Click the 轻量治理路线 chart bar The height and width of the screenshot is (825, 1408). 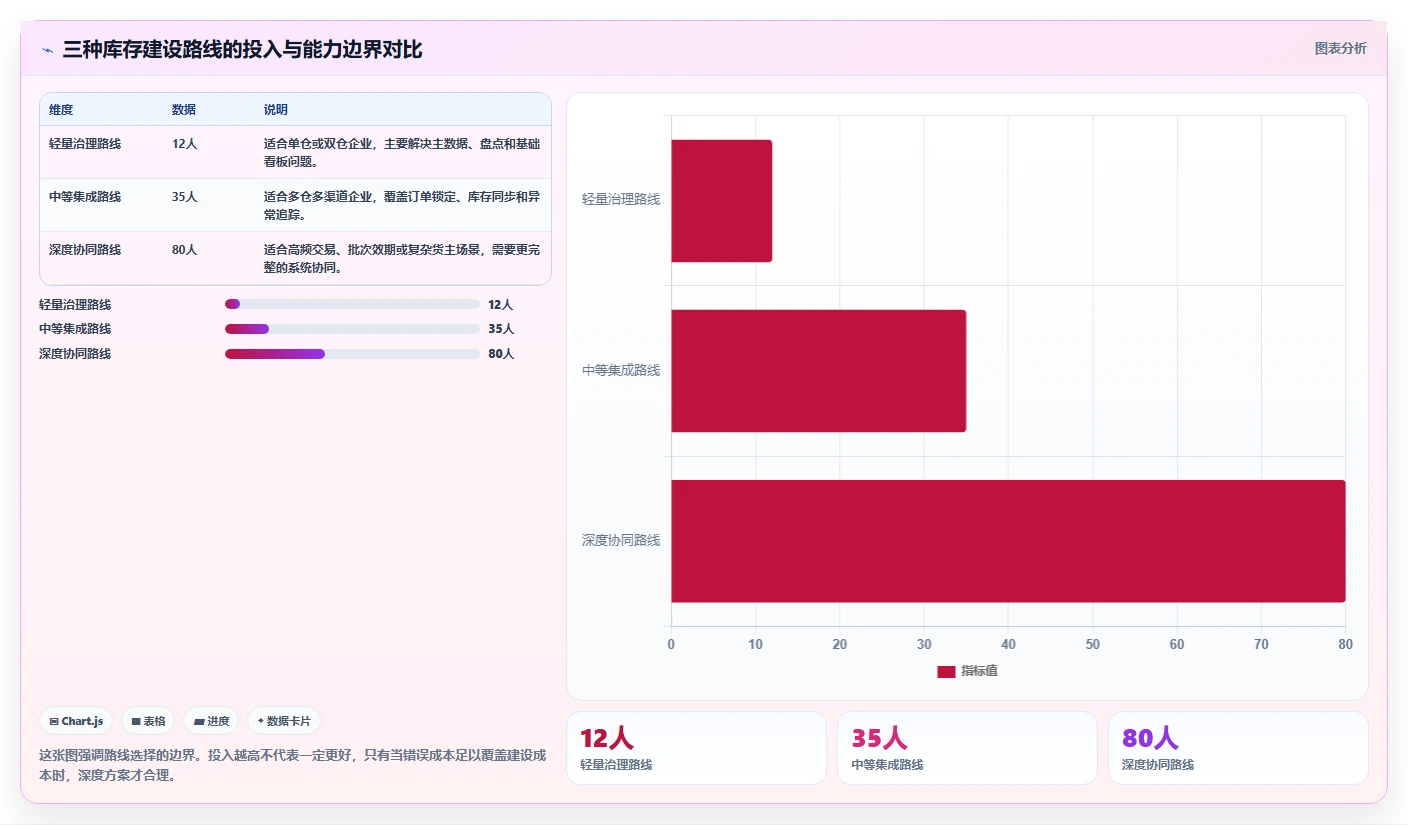pos(721,201)
